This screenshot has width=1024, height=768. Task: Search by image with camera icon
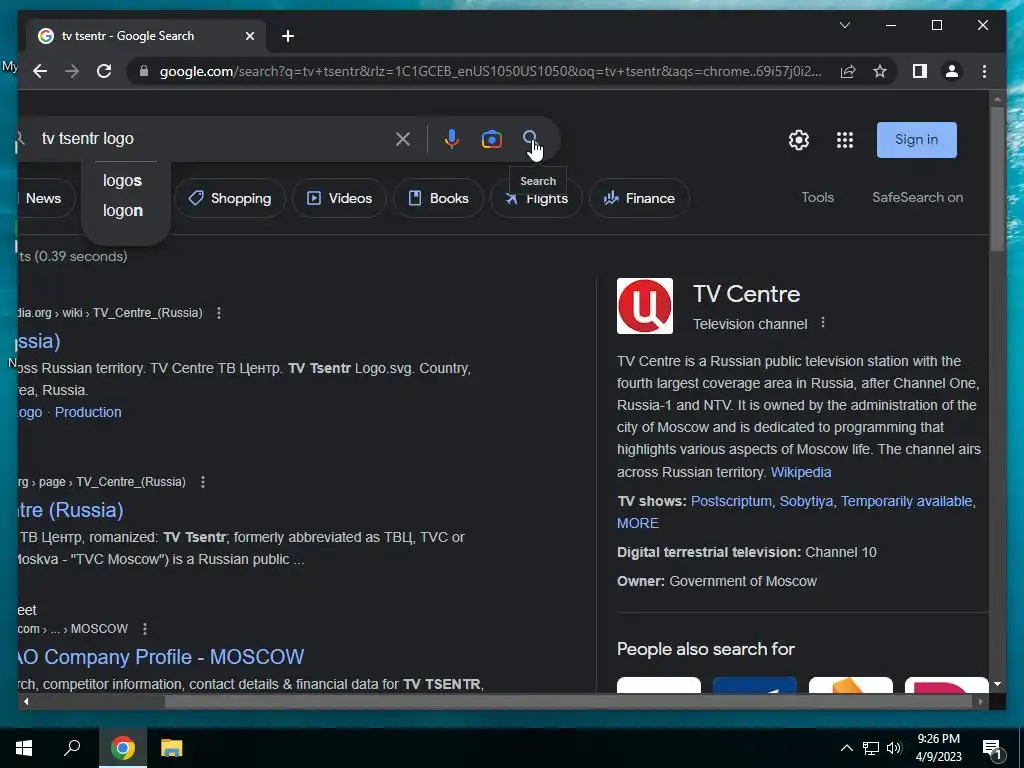point(492,139)
